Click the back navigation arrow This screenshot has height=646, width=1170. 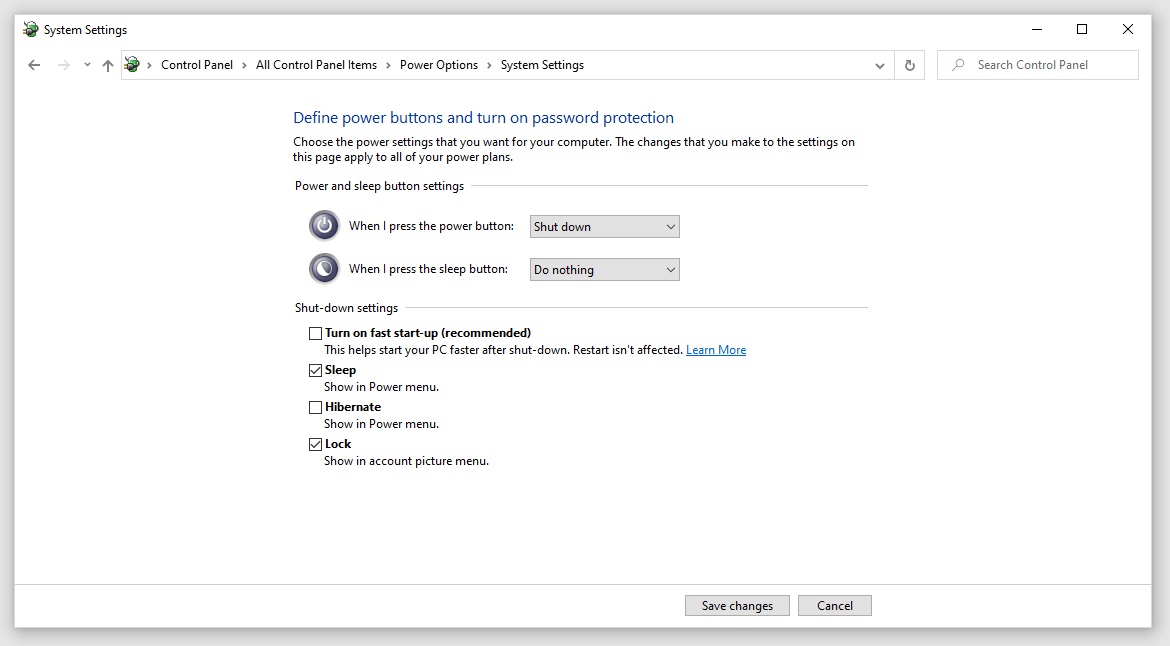pyautogui.click(x=34, y=65)
